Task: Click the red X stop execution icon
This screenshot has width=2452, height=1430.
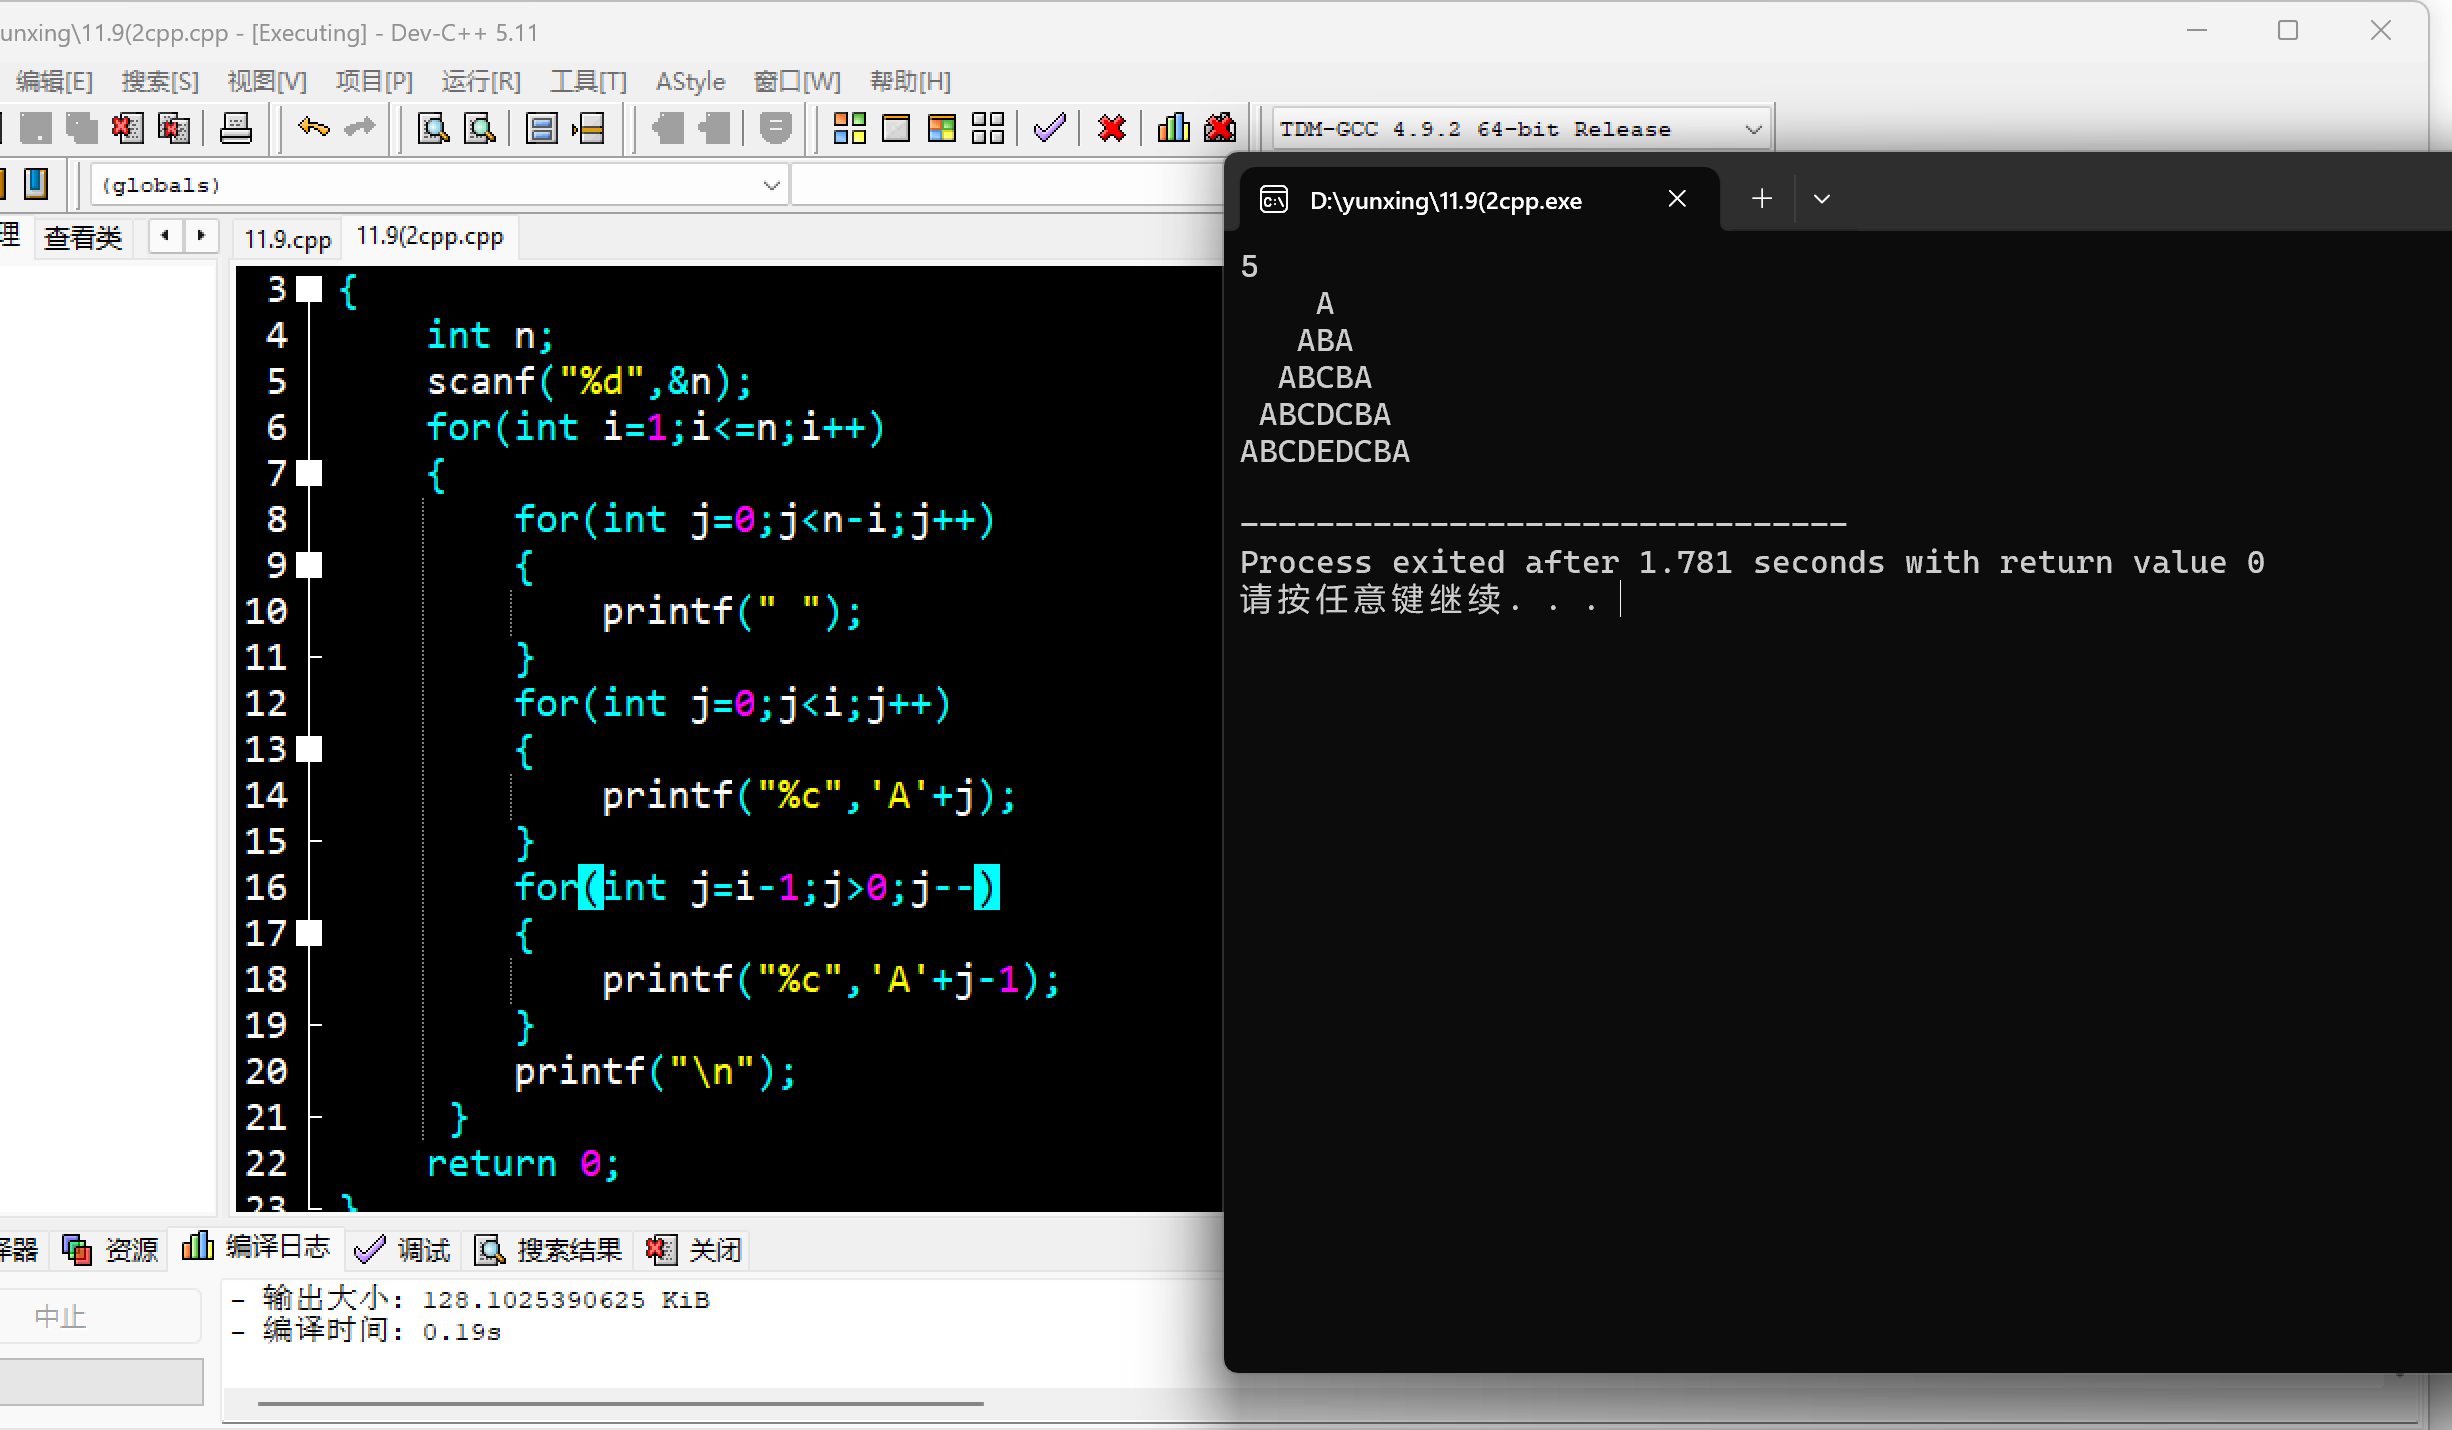Action: coord(1111,128)
